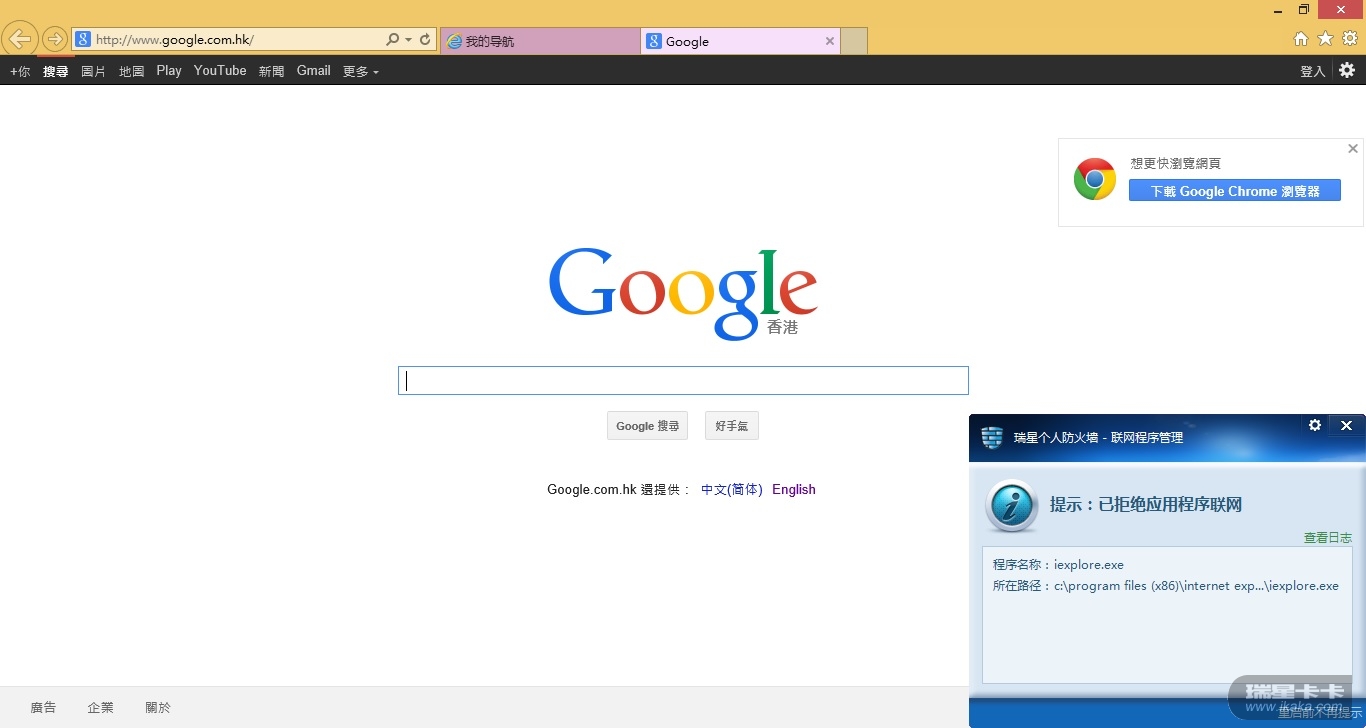Refresh the page with the reload icon
The height and width of the screenshot is (728, 1366).
tap(425, 40)
